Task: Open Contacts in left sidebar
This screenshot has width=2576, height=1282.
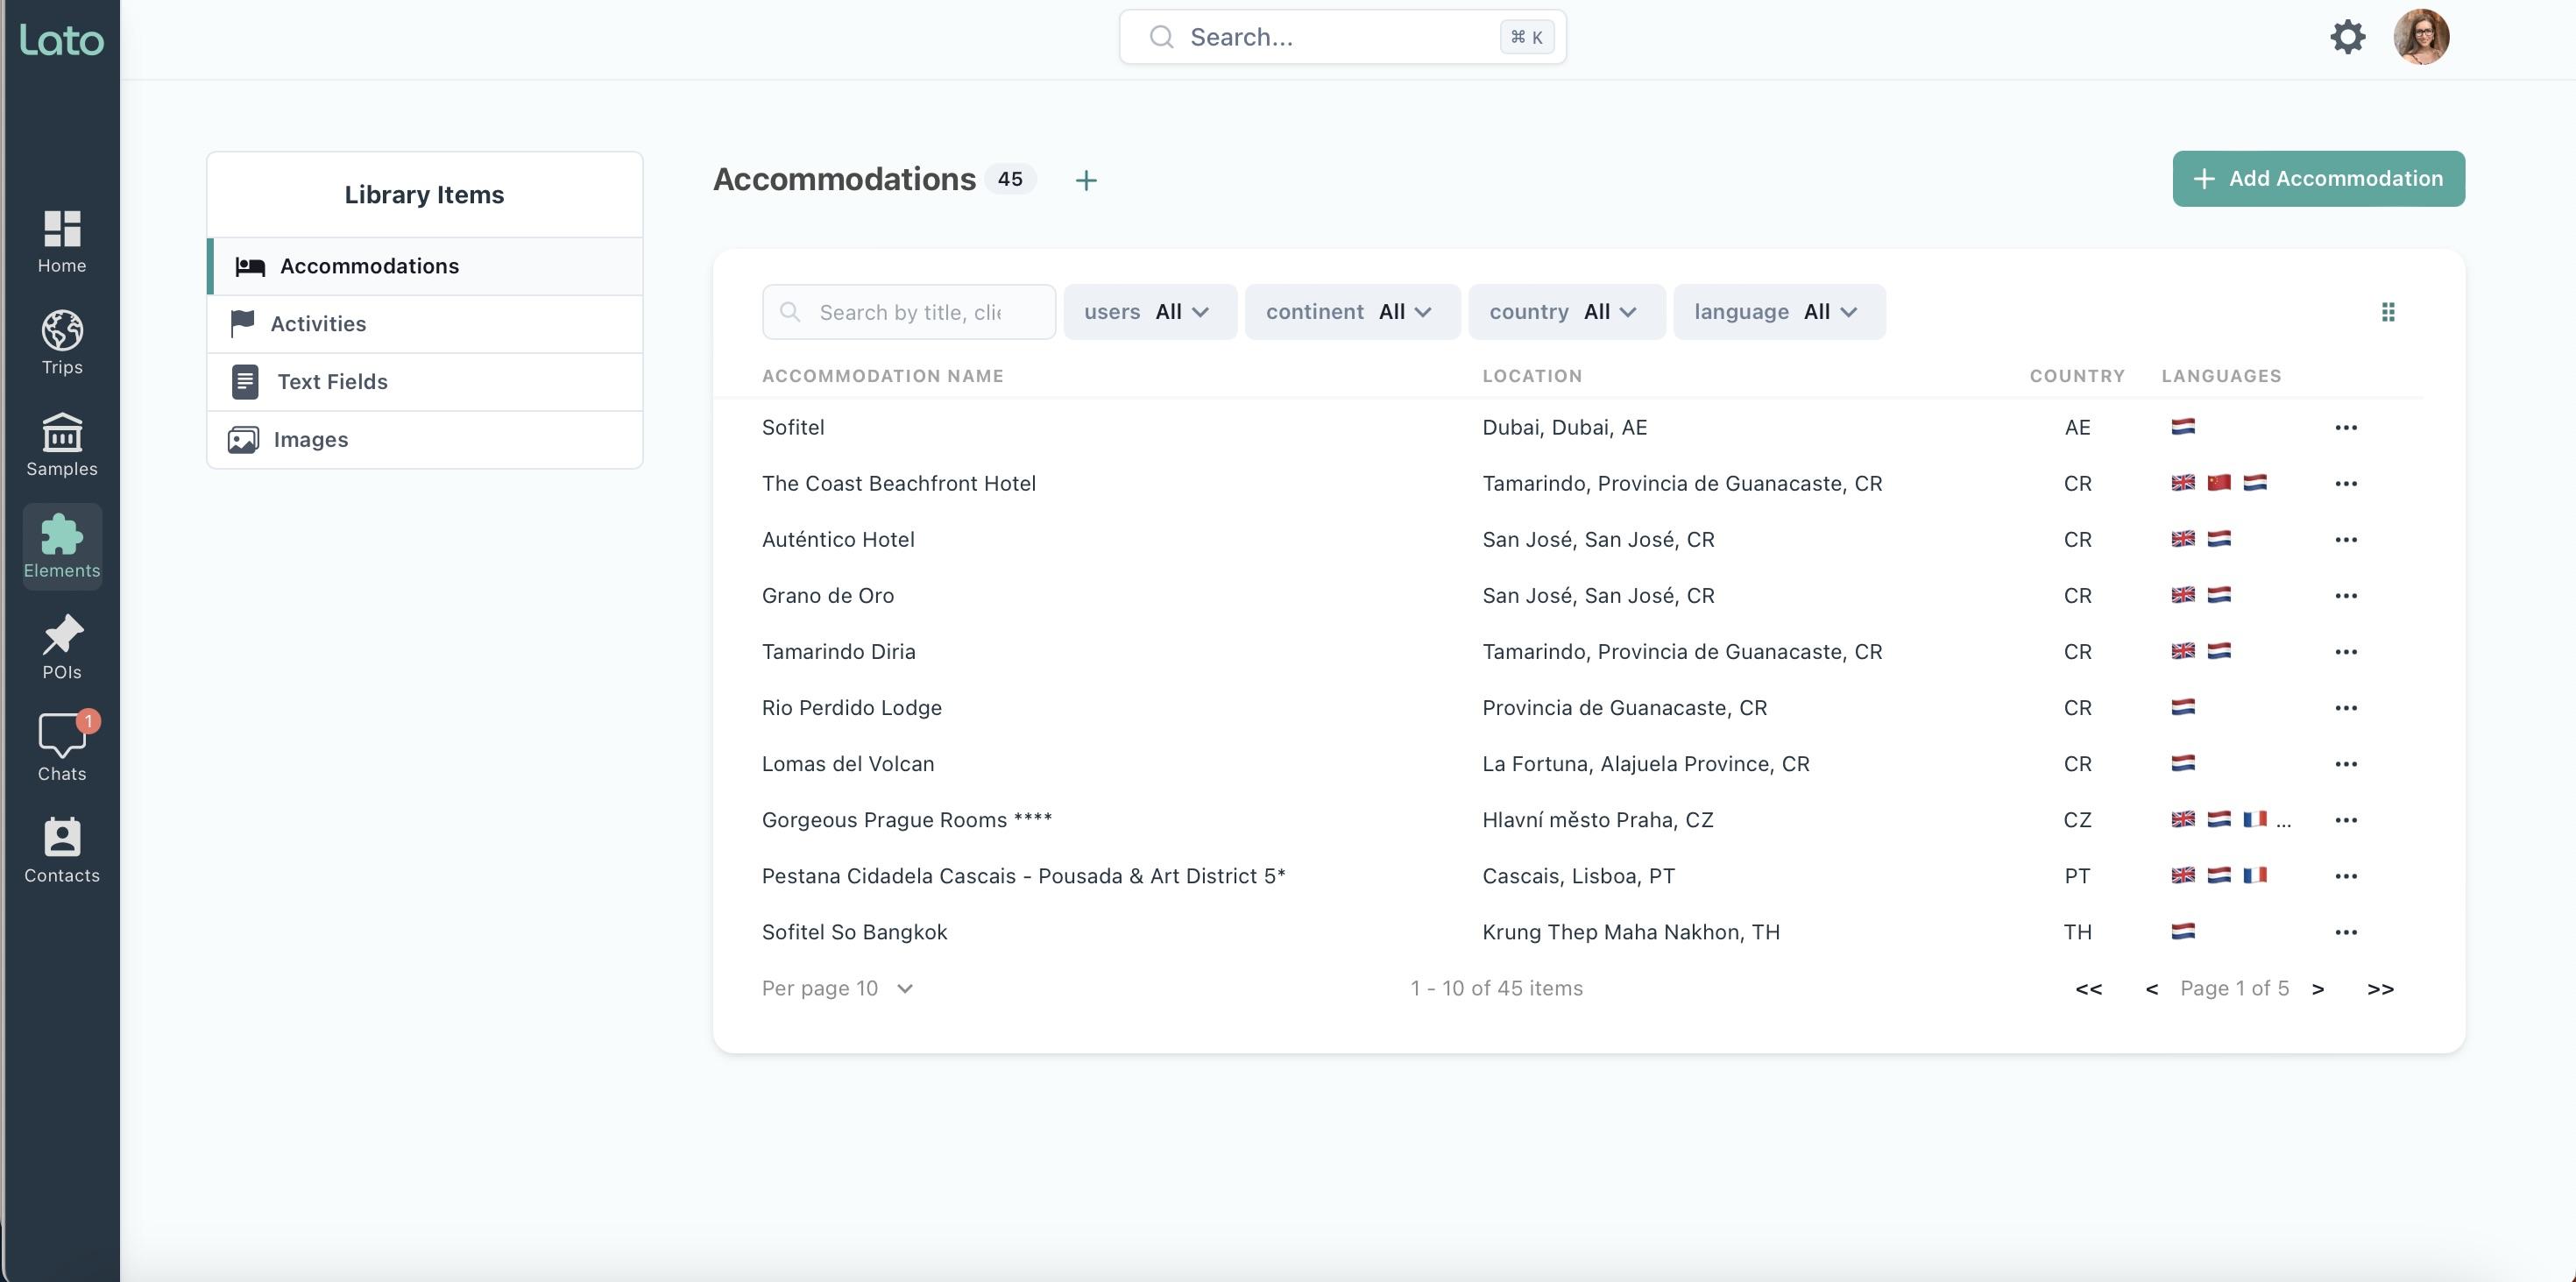Action: click(x=62, y=850)
